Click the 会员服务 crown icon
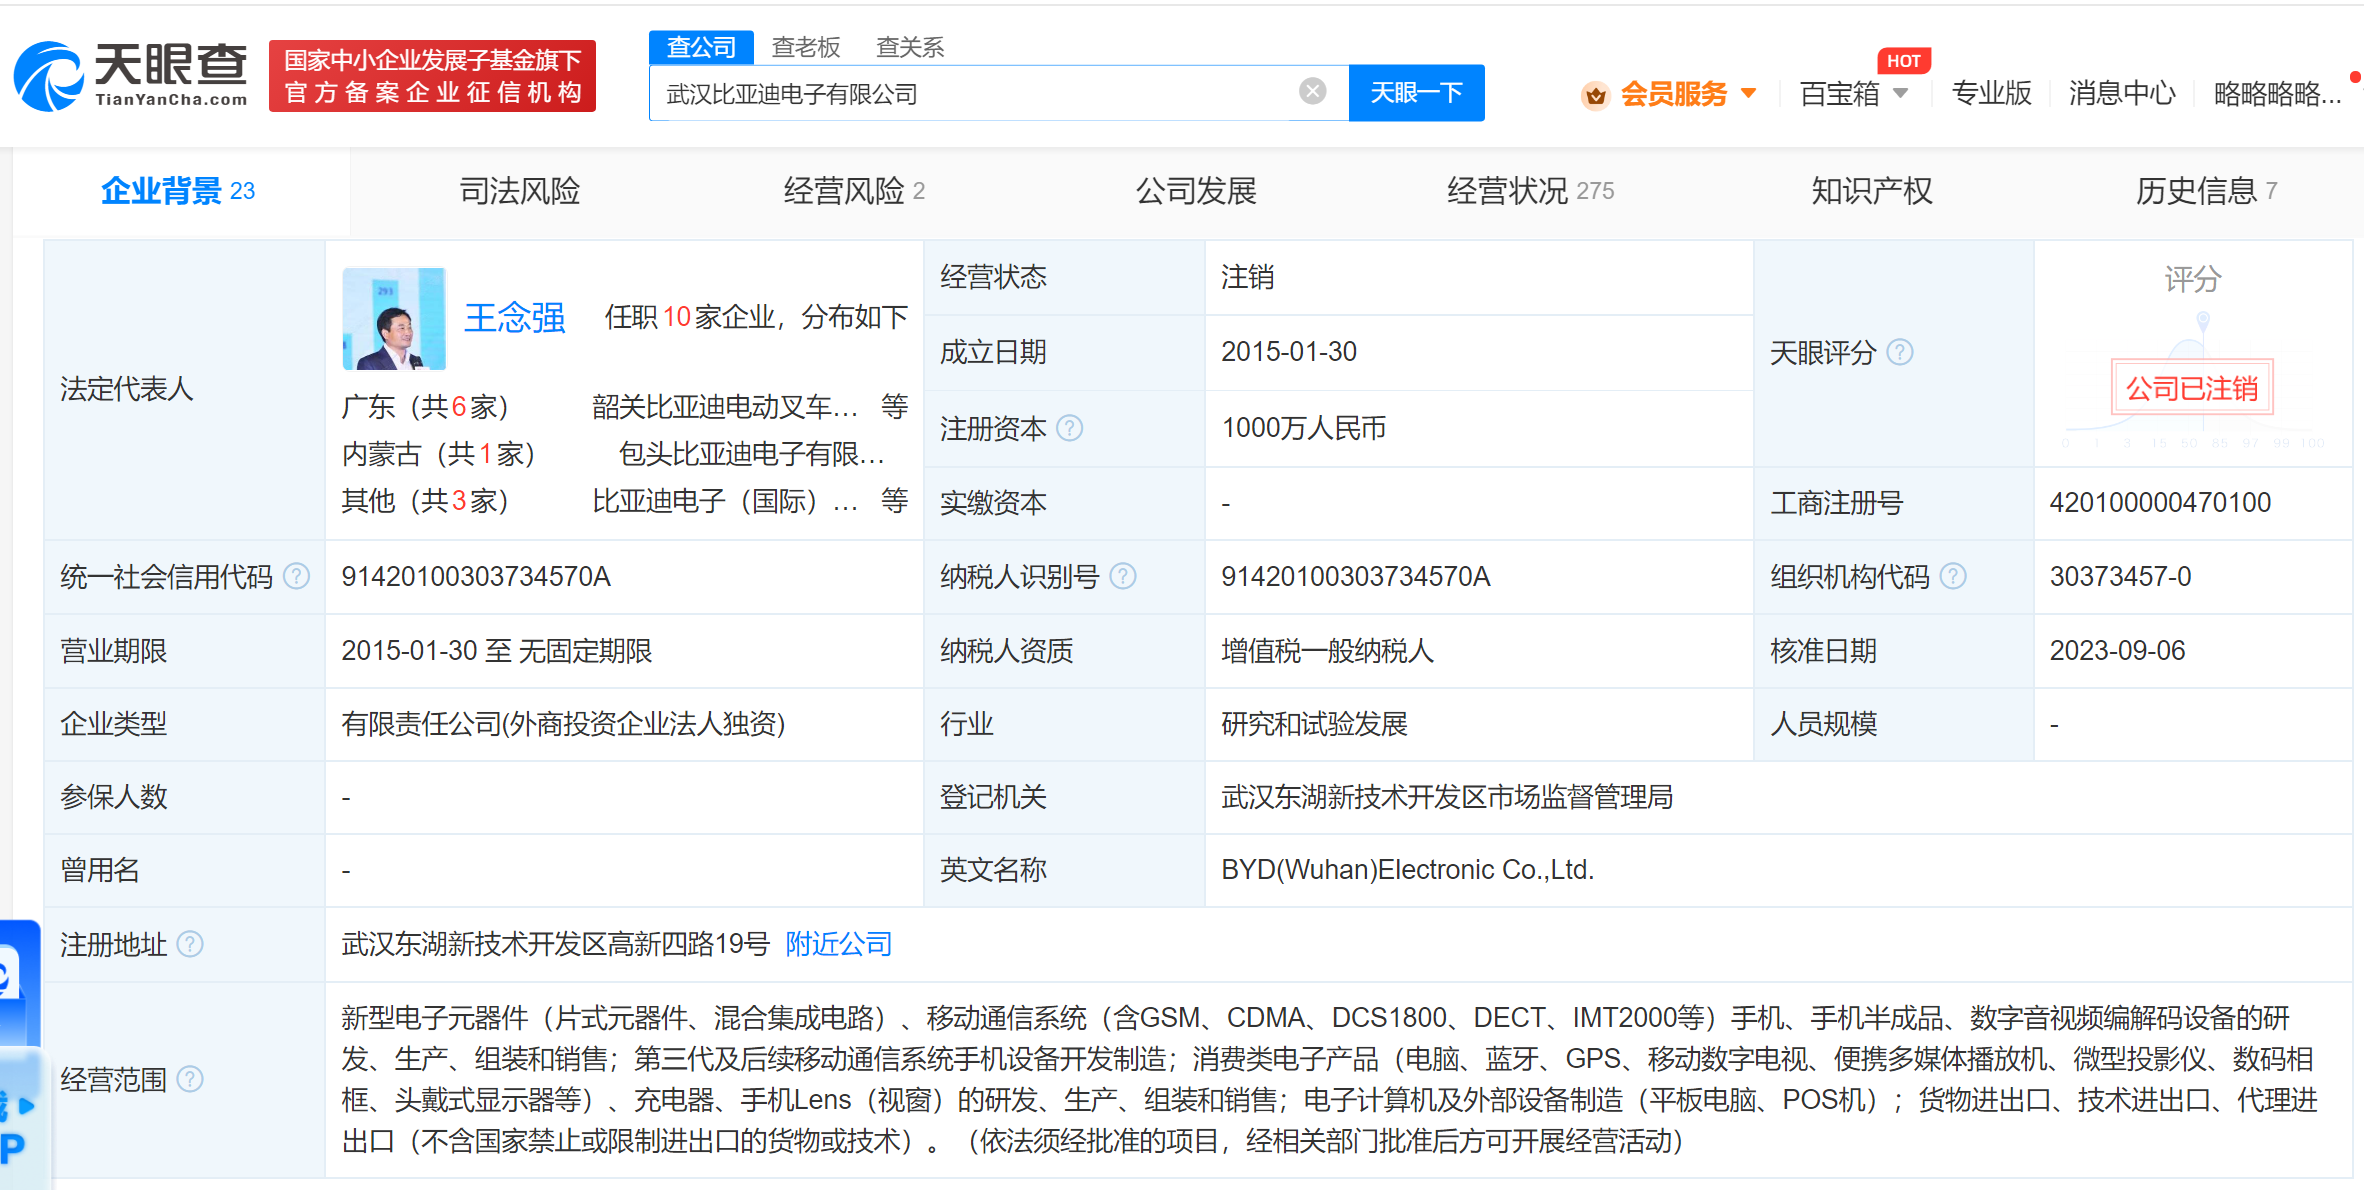The height and width of the screenshot is (1190, 2364). [x=1595, y=95]
